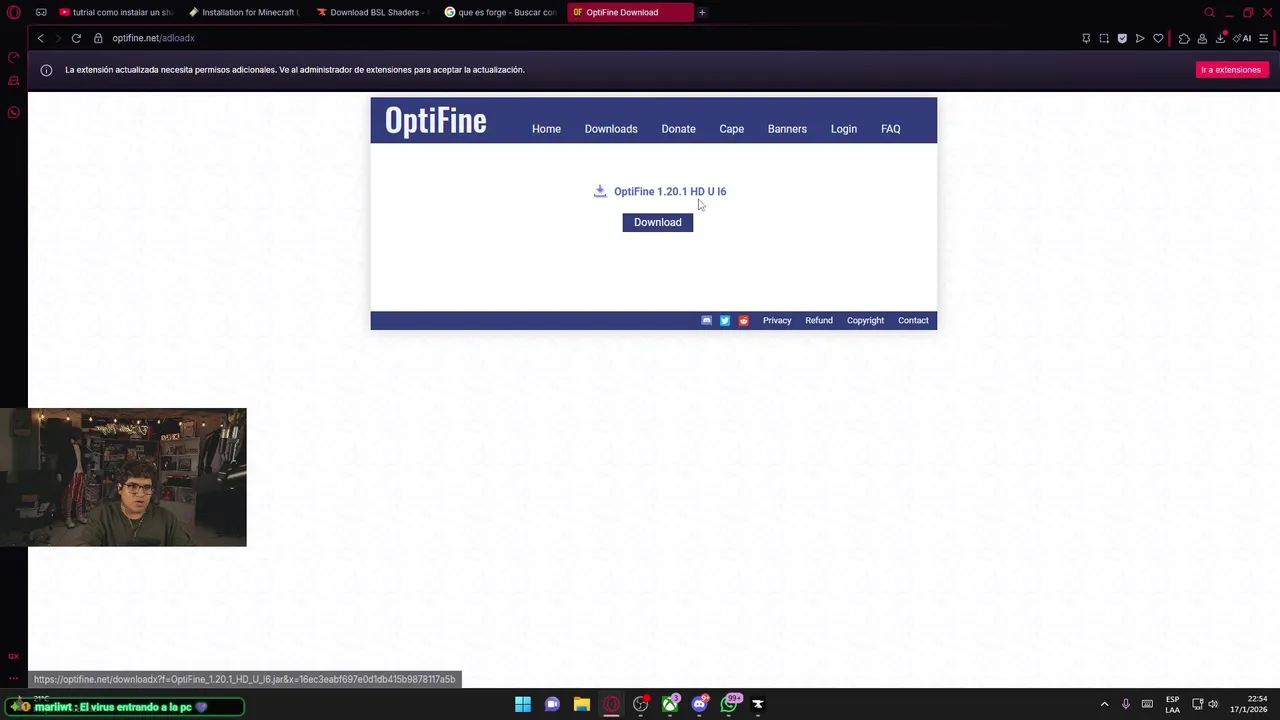Click the volume speaker icon in tray
This screenshot has height=720, width=1280.
tap(1213, 704)
